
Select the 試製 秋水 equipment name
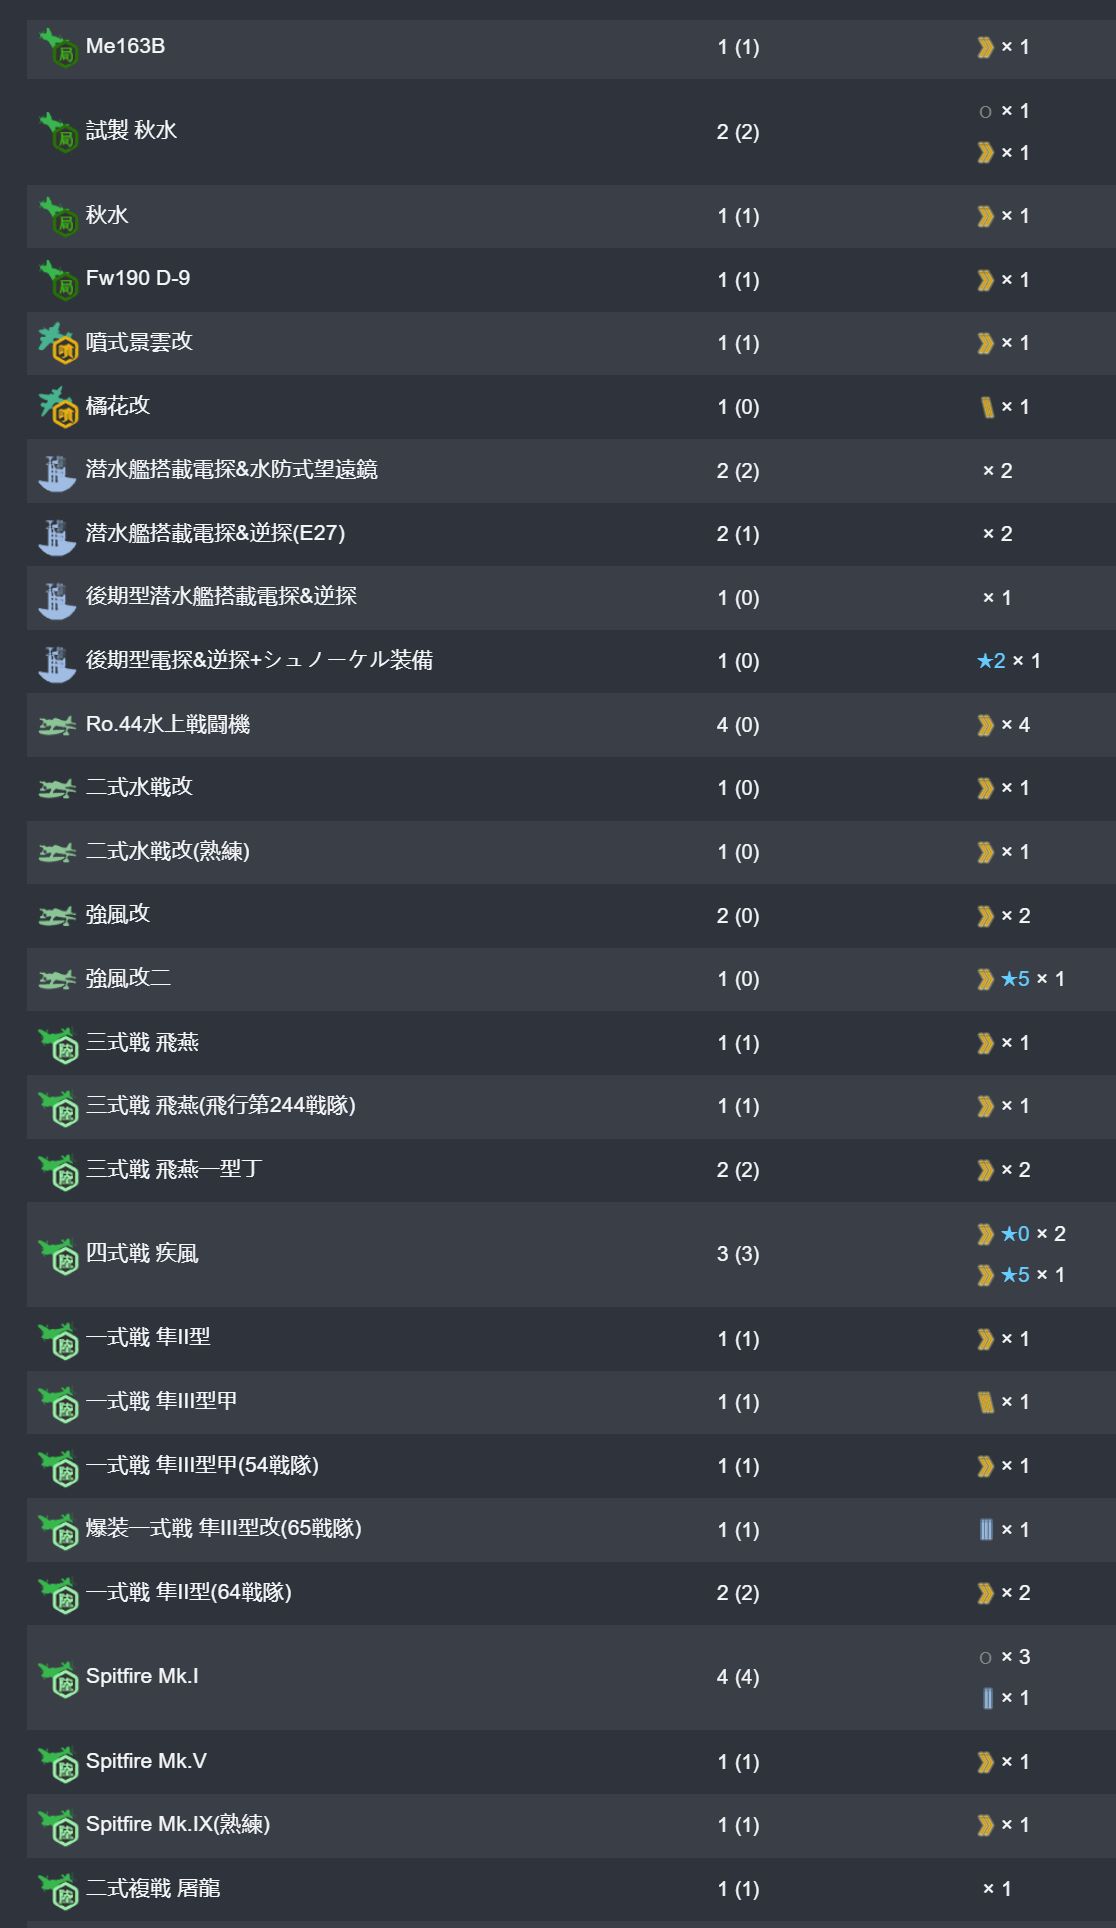tap(131, 131)
